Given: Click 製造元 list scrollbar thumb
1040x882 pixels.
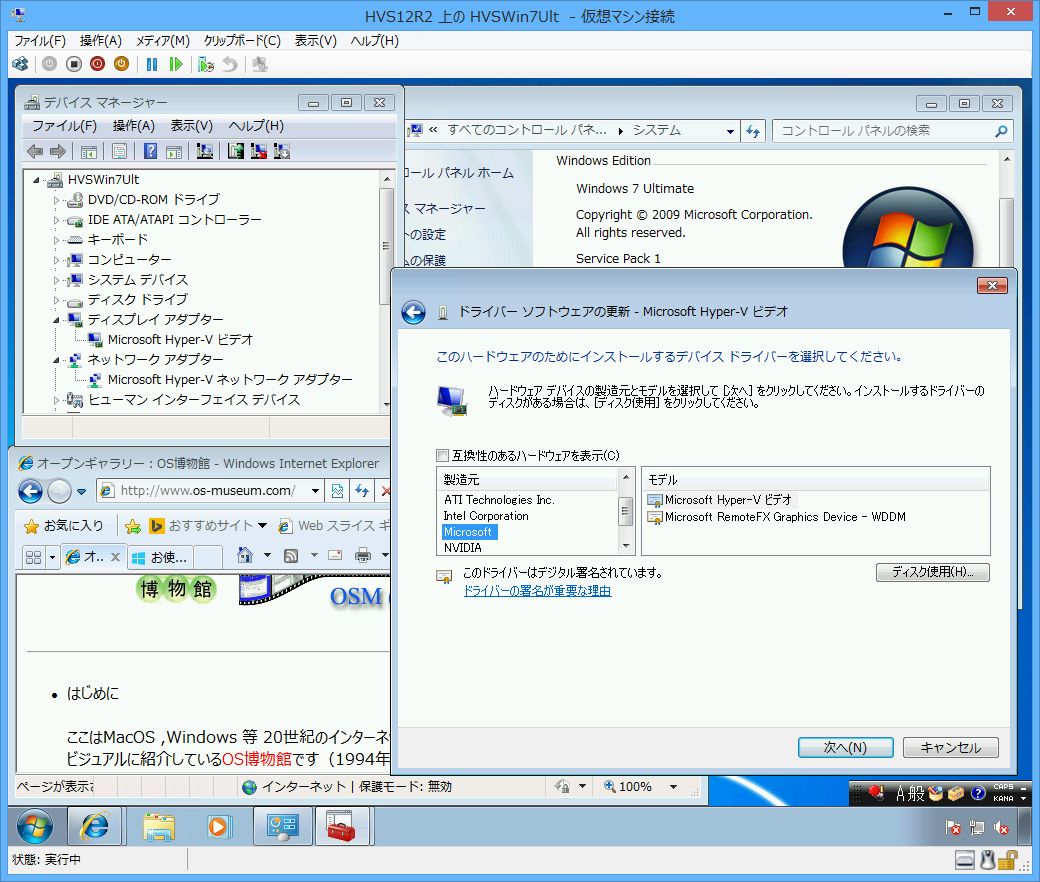Looking at the screenshot, I should point(625,511).
